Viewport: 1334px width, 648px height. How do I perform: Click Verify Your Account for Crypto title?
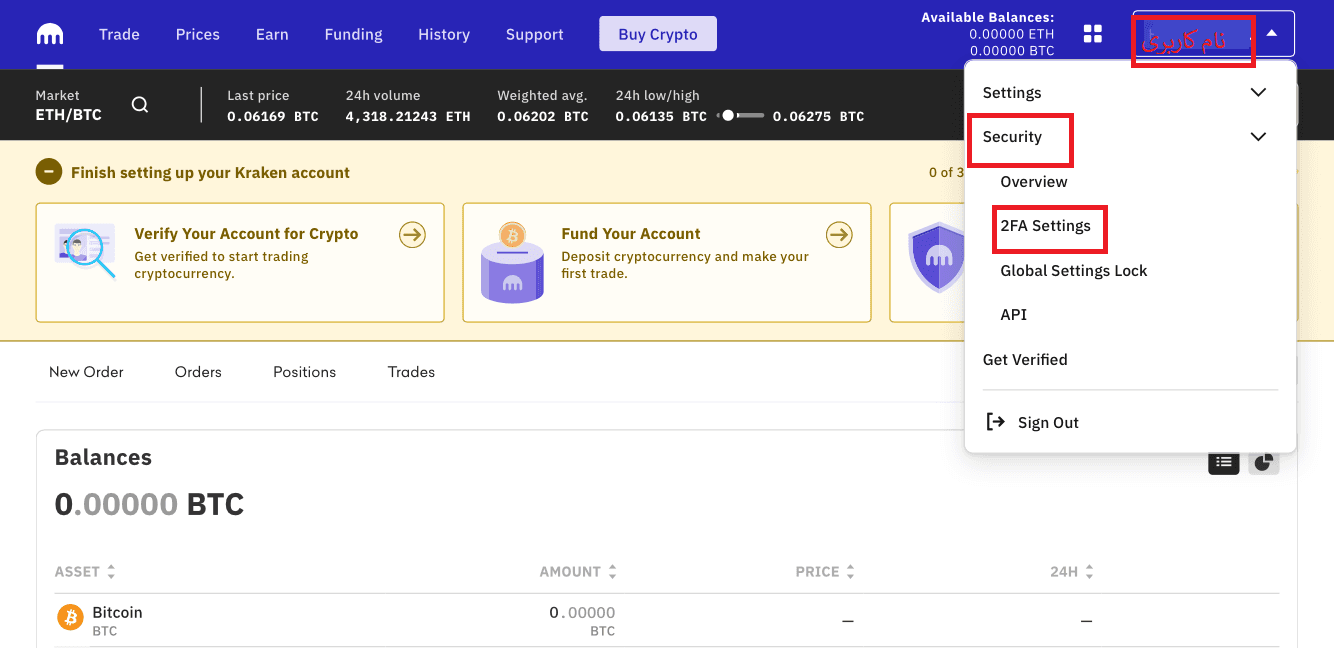[246, 234]
